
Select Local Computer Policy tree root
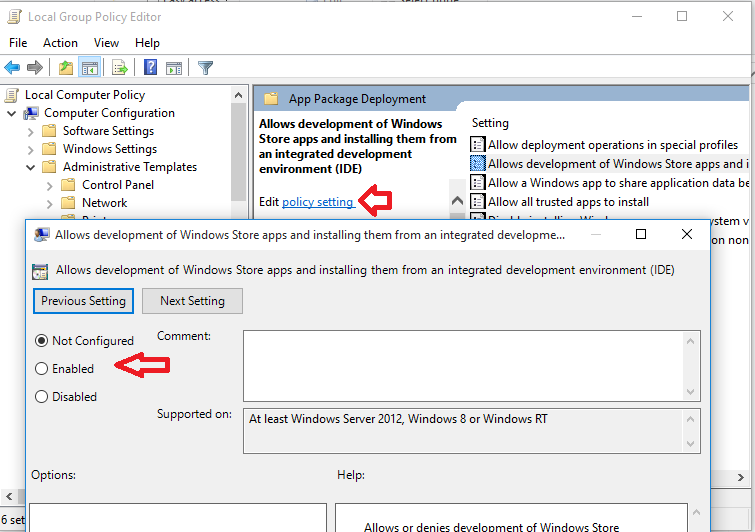(x=85, y=95)
